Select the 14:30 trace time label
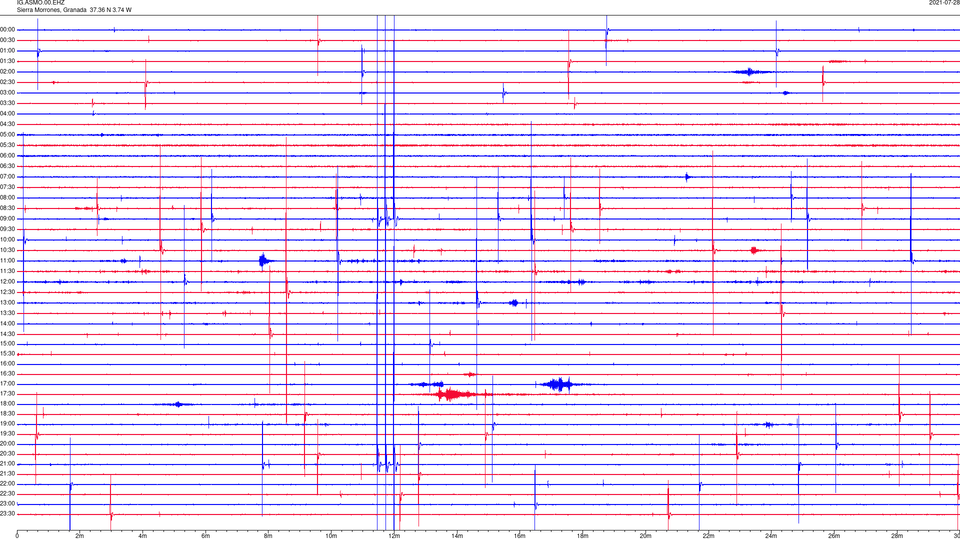The width and height of the screenshot is (960, 540). [8, 334]
